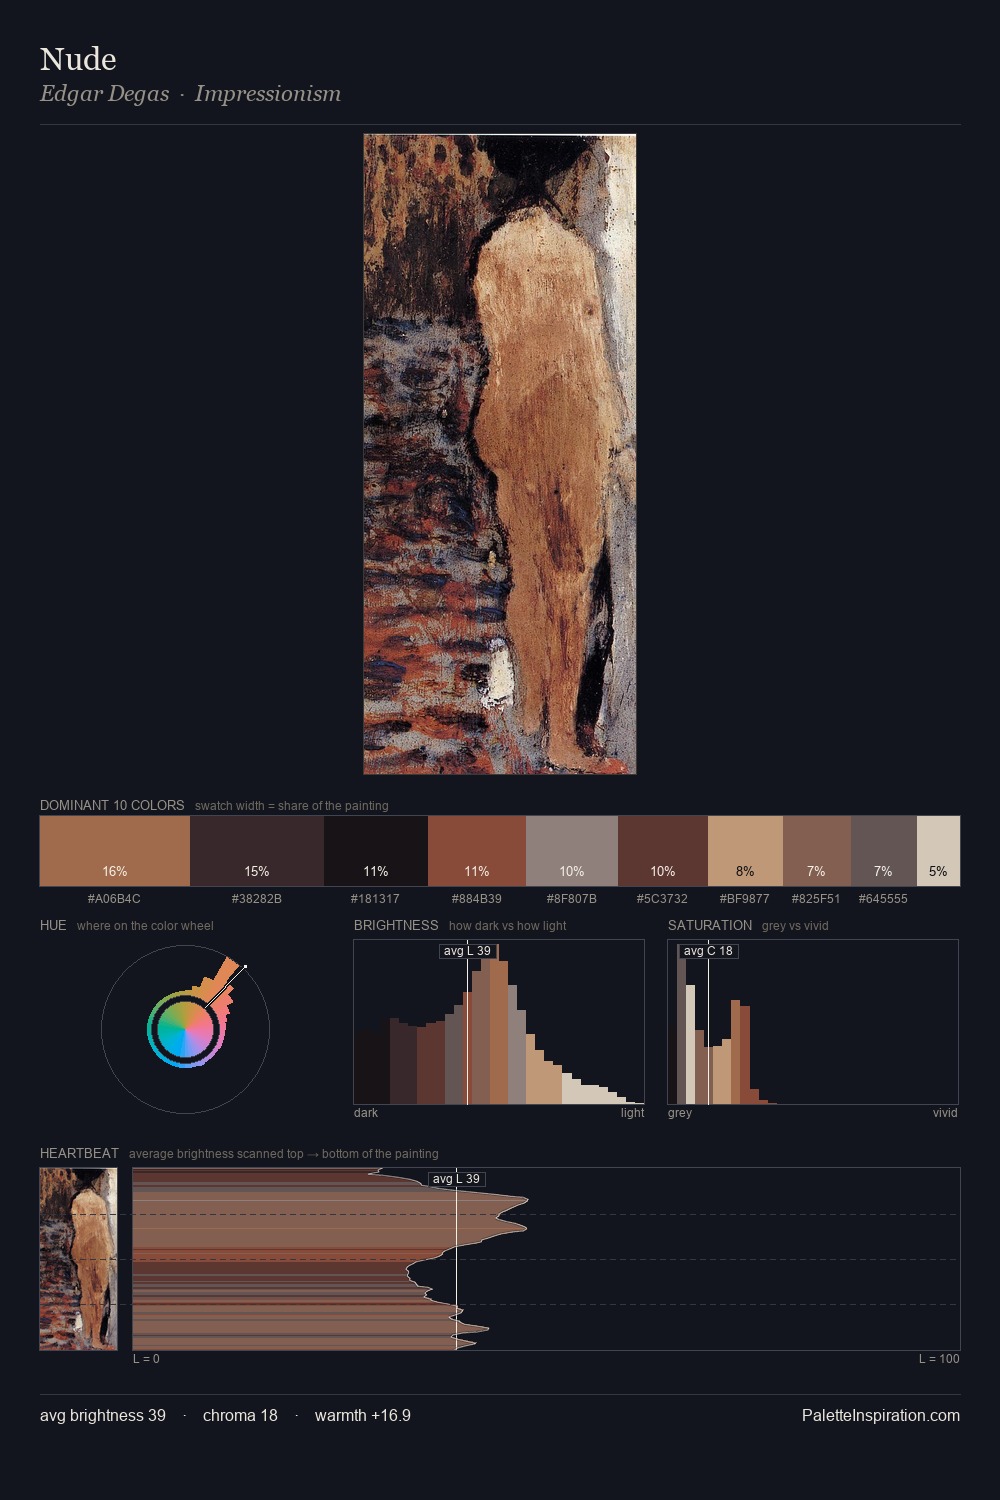The image size is (1000, 1500).
Task: Select the 15% swatch #38282B
Action: coord(257,851)
